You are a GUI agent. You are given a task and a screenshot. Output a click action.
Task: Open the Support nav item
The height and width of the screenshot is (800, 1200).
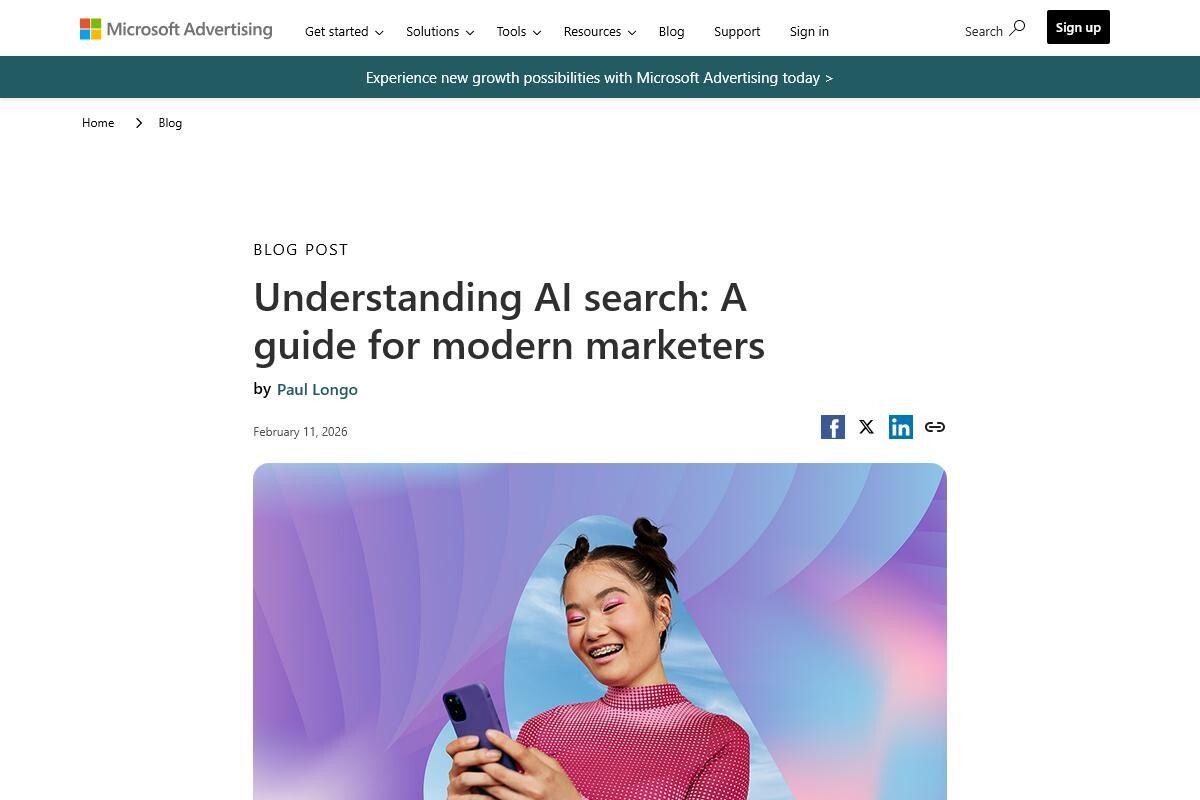pyautogui.click(x=737, y=32)
